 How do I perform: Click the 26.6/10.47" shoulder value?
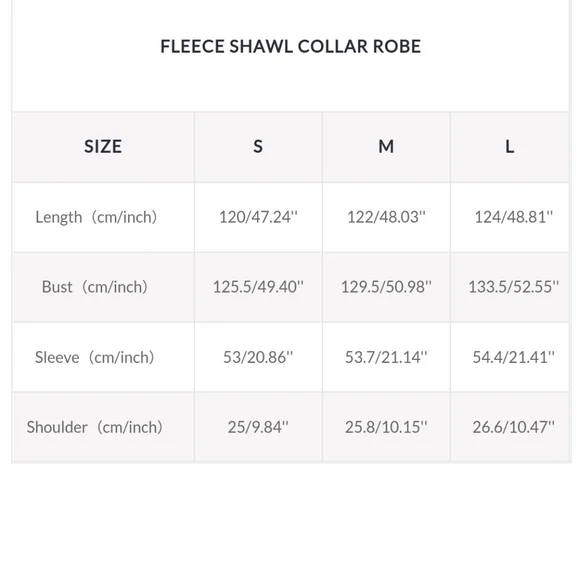(x=513, y=427)
